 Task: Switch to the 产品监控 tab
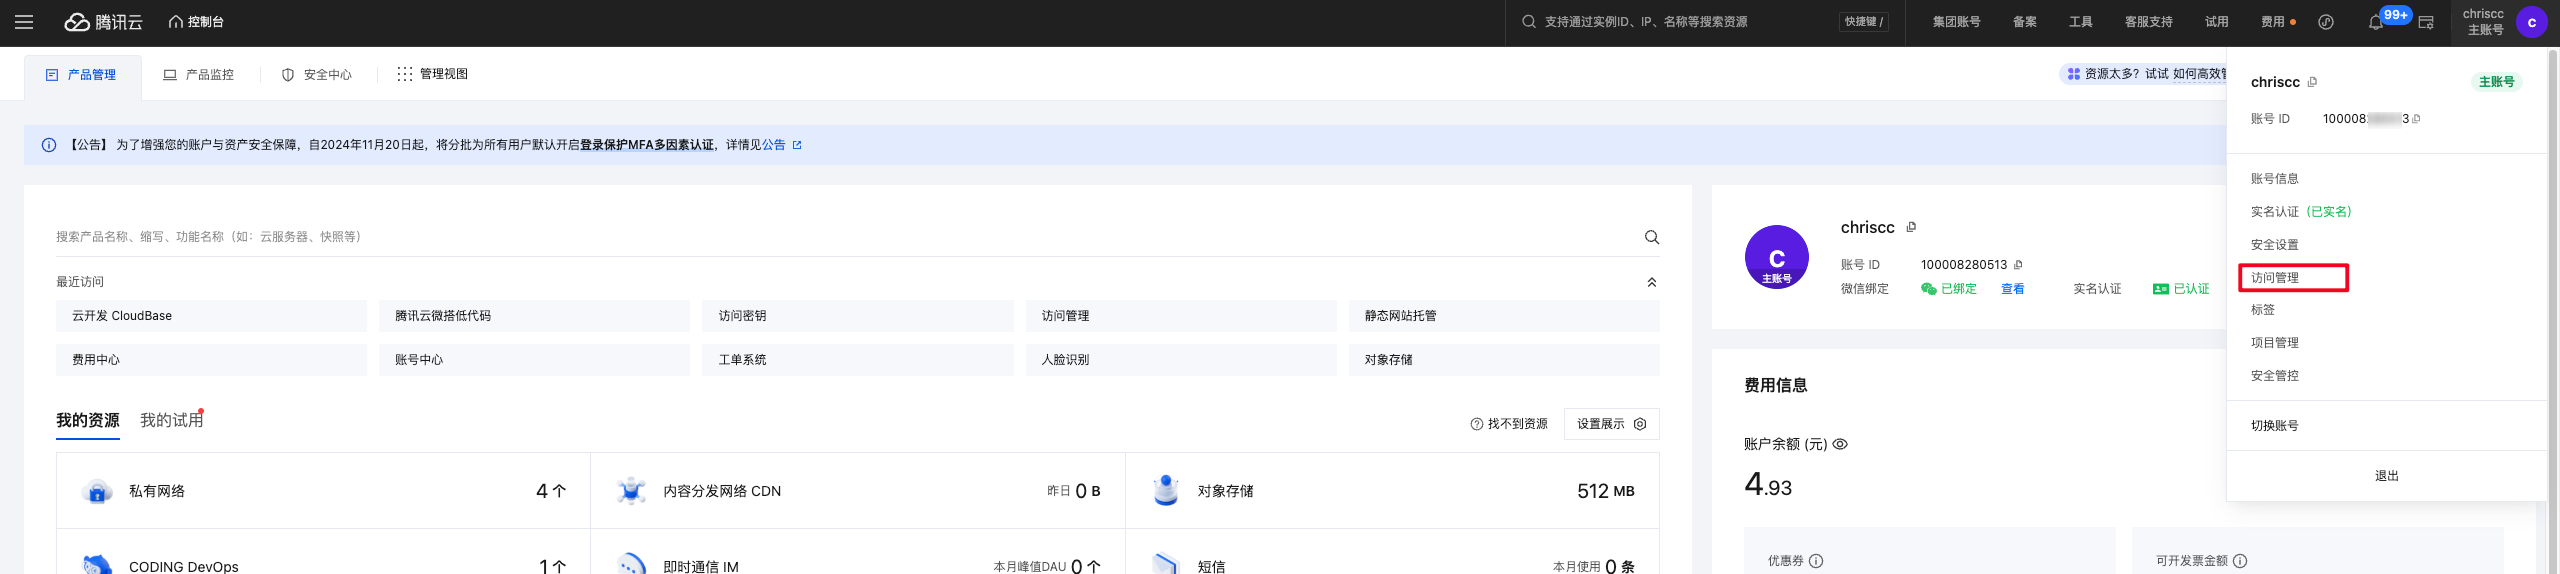click(x=198, y=75)
